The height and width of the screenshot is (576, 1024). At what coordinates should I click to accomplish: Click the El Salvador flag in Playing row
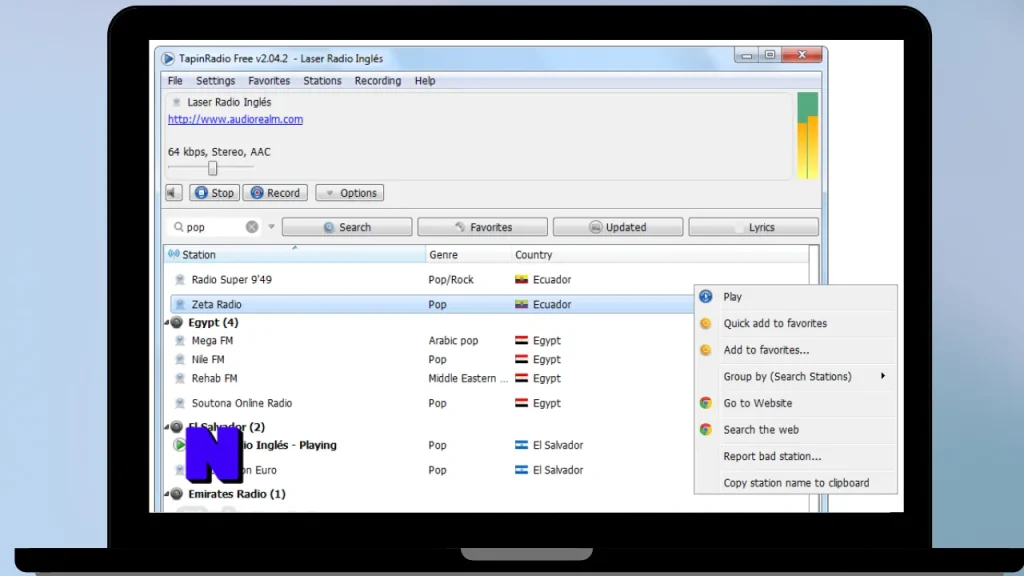point(521,445)
